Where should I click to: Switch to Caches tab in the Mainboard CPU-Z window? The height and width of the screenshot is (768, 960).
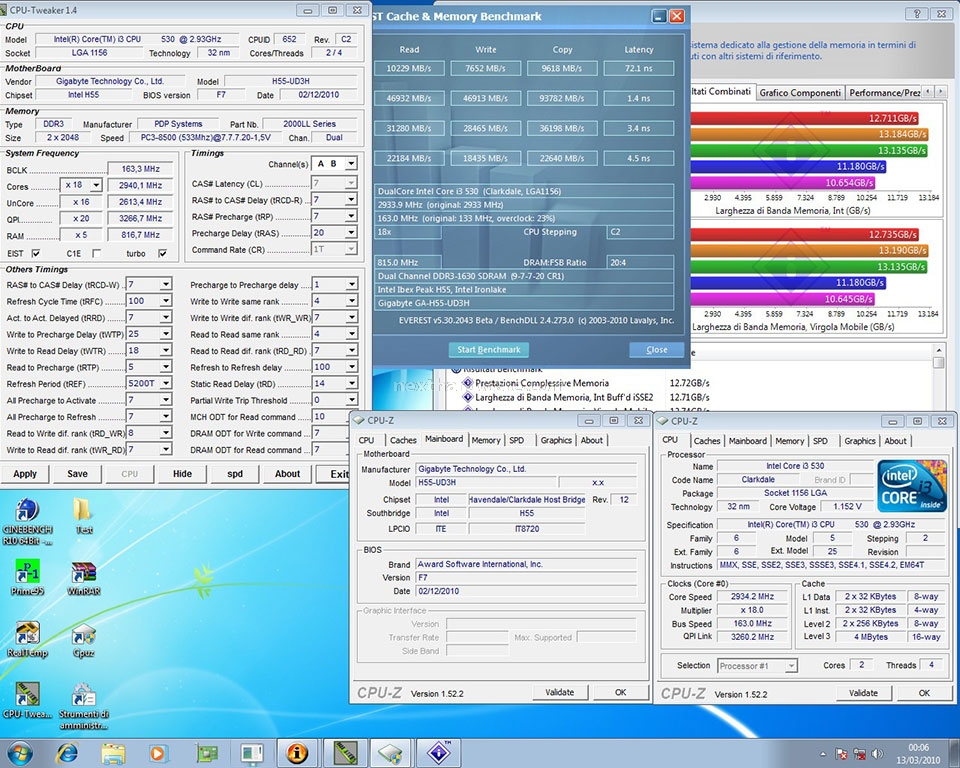[x=403, y=440]
